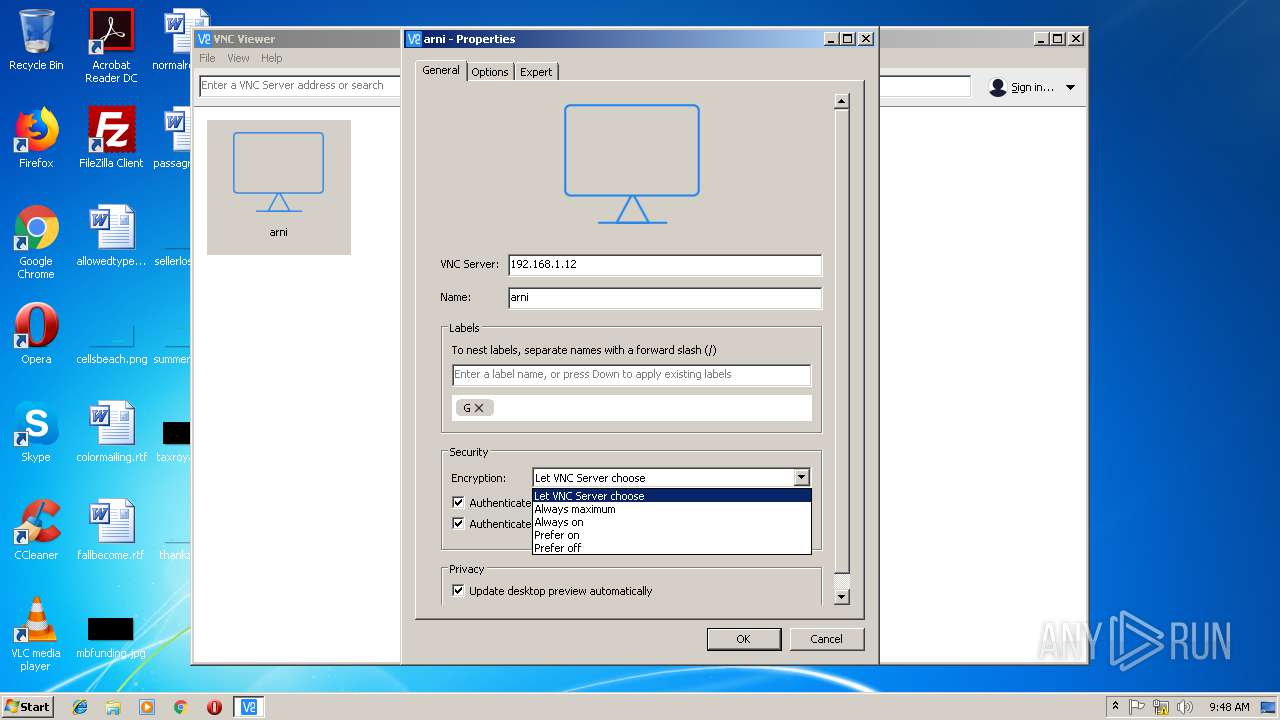Switch to the Expert tab
Screen dimensions: 1280x720
[536, 72]
